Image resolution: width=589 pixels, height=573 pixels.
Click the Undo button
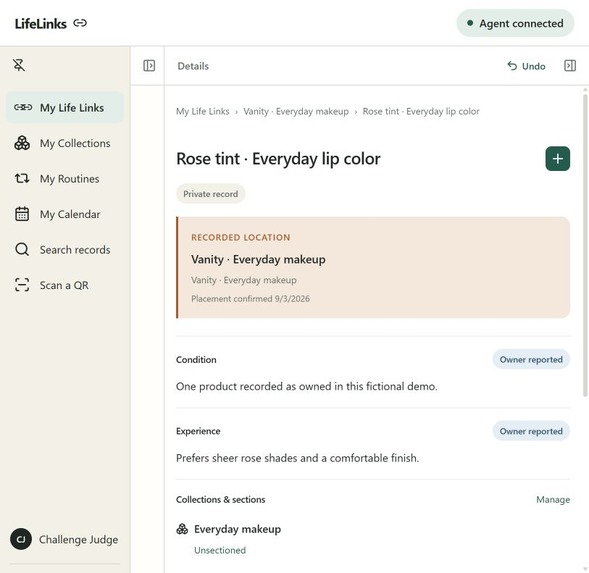[x=526, y=66]
